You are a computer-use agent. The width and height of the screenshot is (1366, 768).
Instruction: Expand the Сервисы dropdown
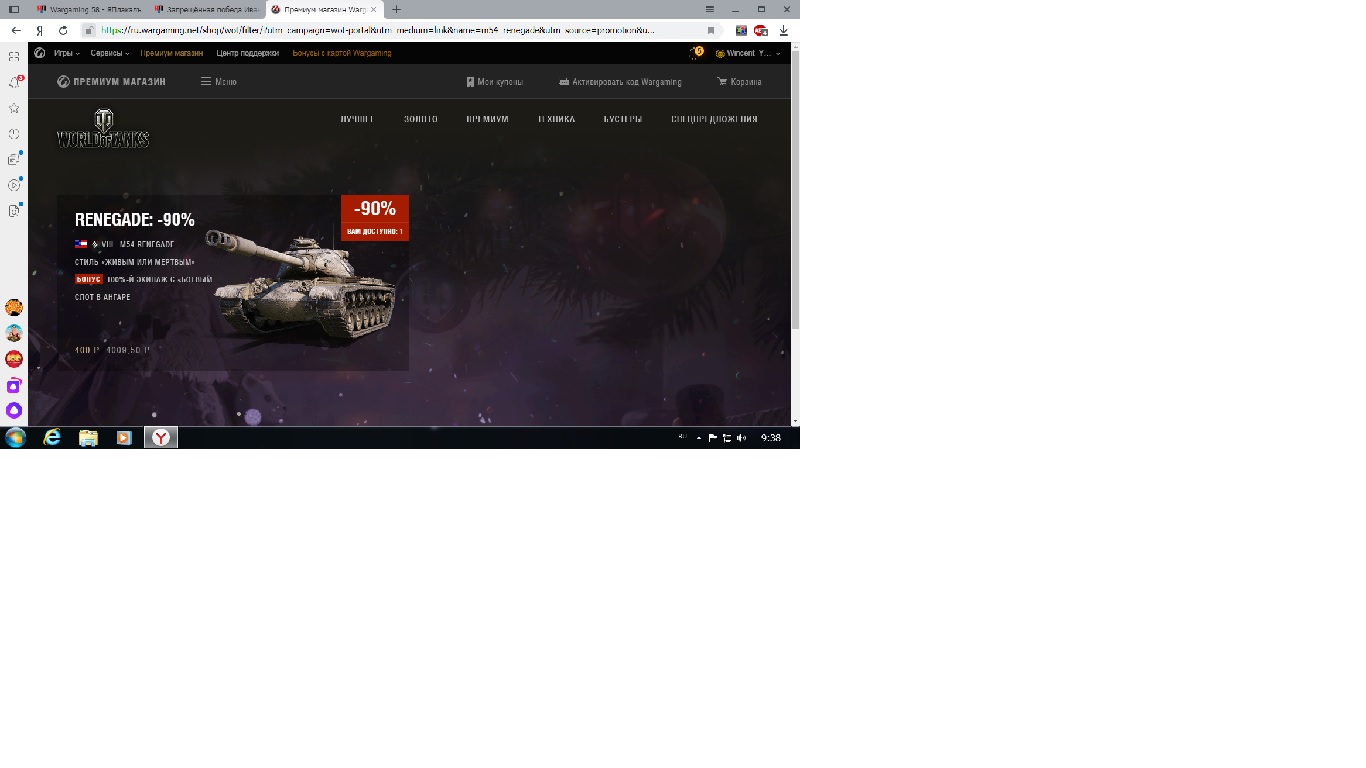tap(110, 53)
